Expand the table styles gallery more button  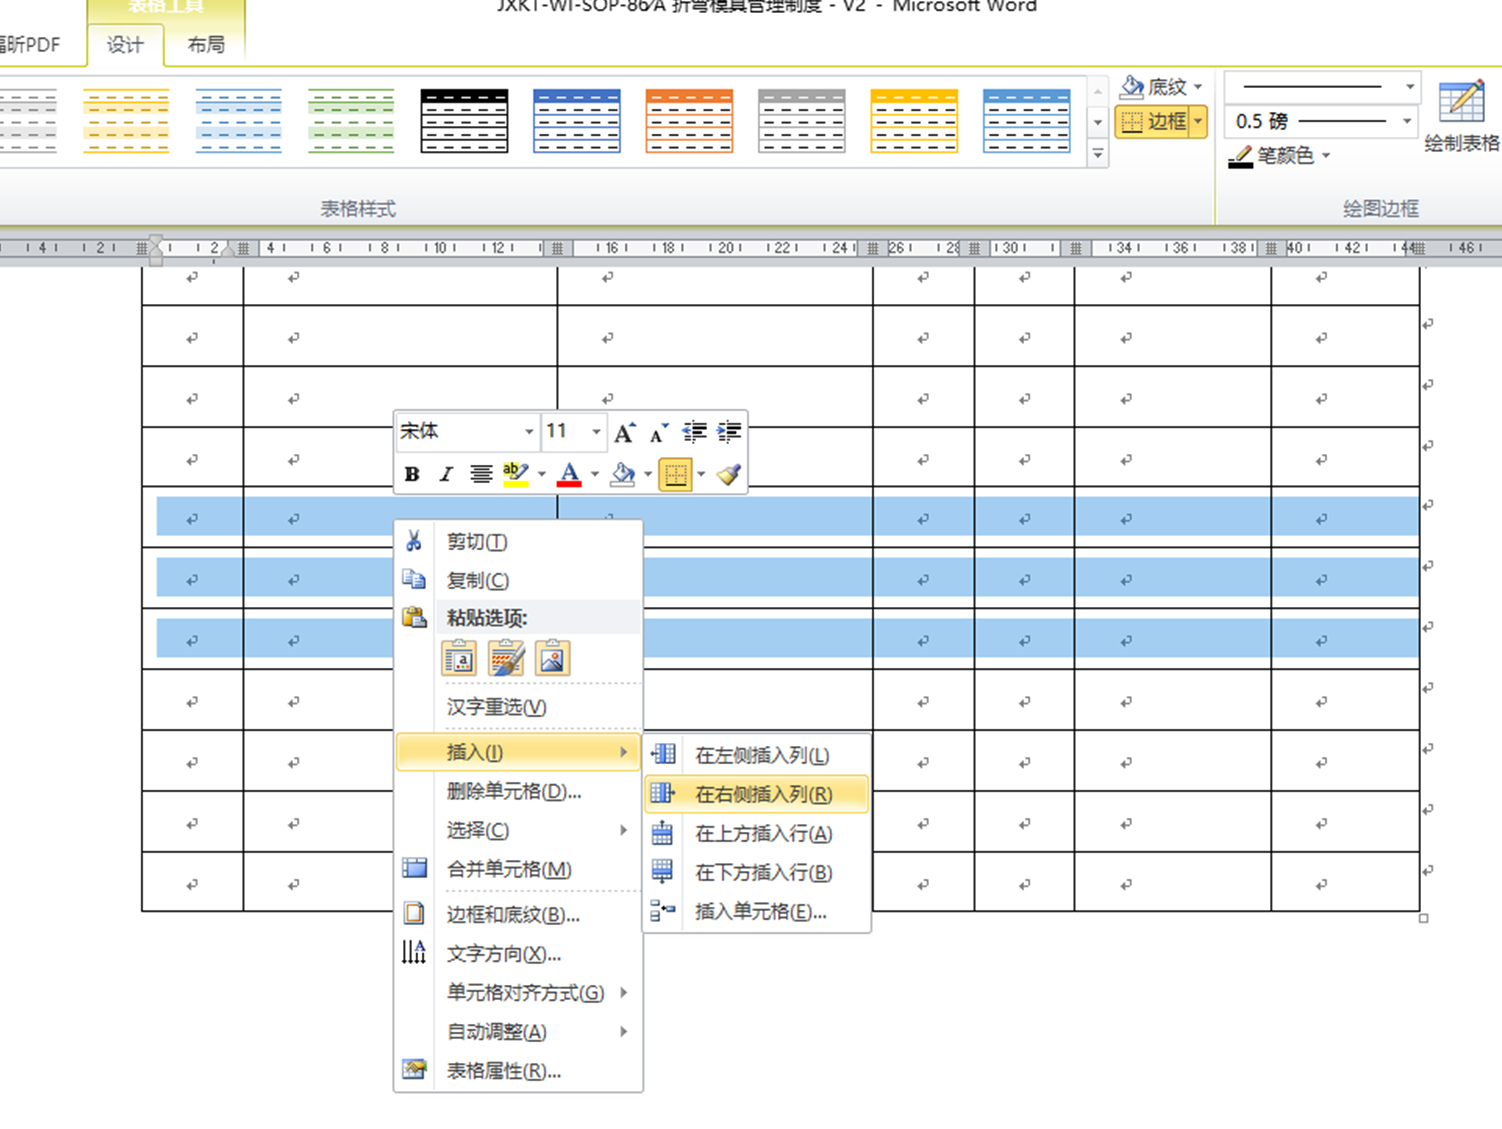click(x=1098, y=153)
